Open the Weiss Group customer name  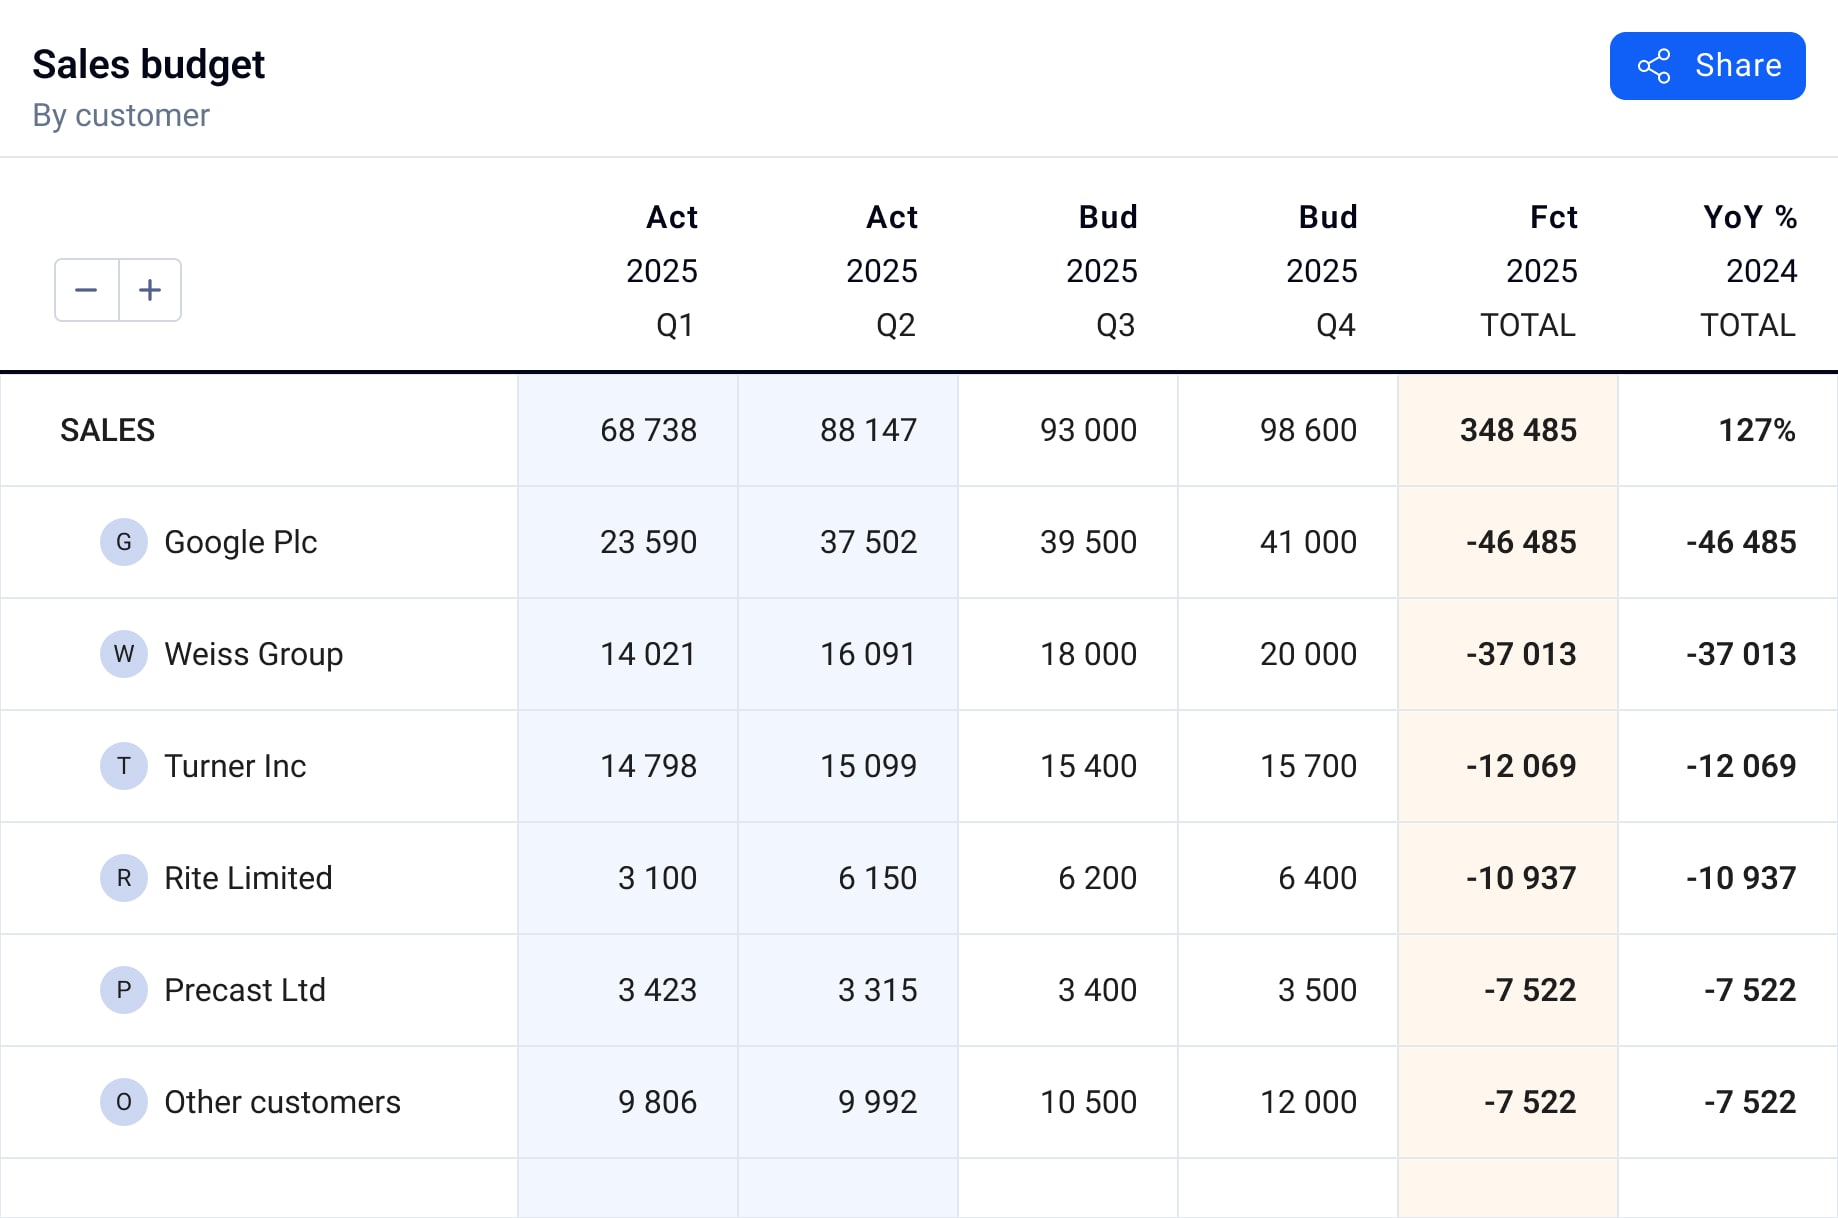[254, 654]
